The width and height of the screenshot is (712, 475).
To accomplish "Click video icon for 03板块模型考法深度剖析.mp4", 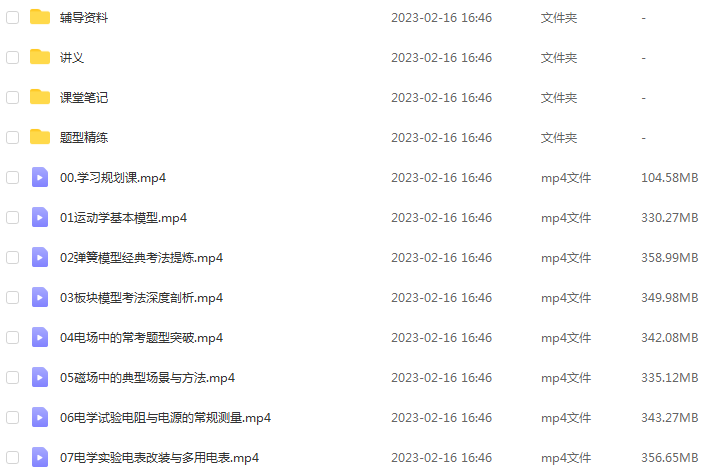I will pyautogui.click(x=40, y=297).
